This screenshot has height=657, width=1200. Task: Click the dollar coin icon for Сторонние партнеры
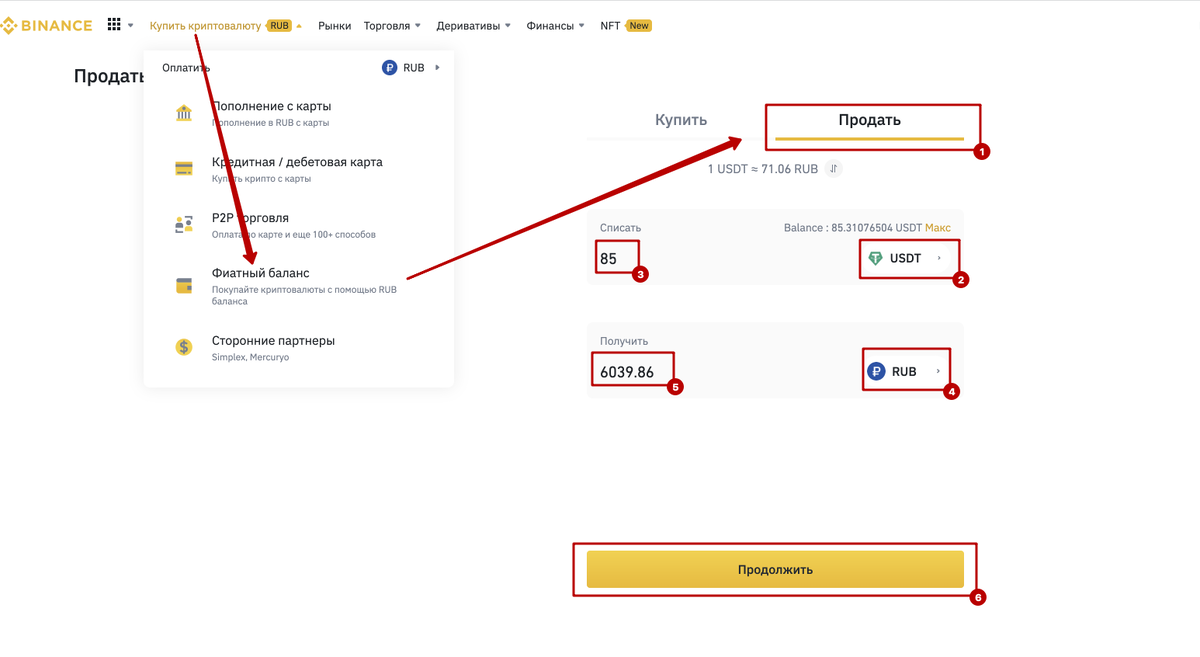click(x=184, y=347)
